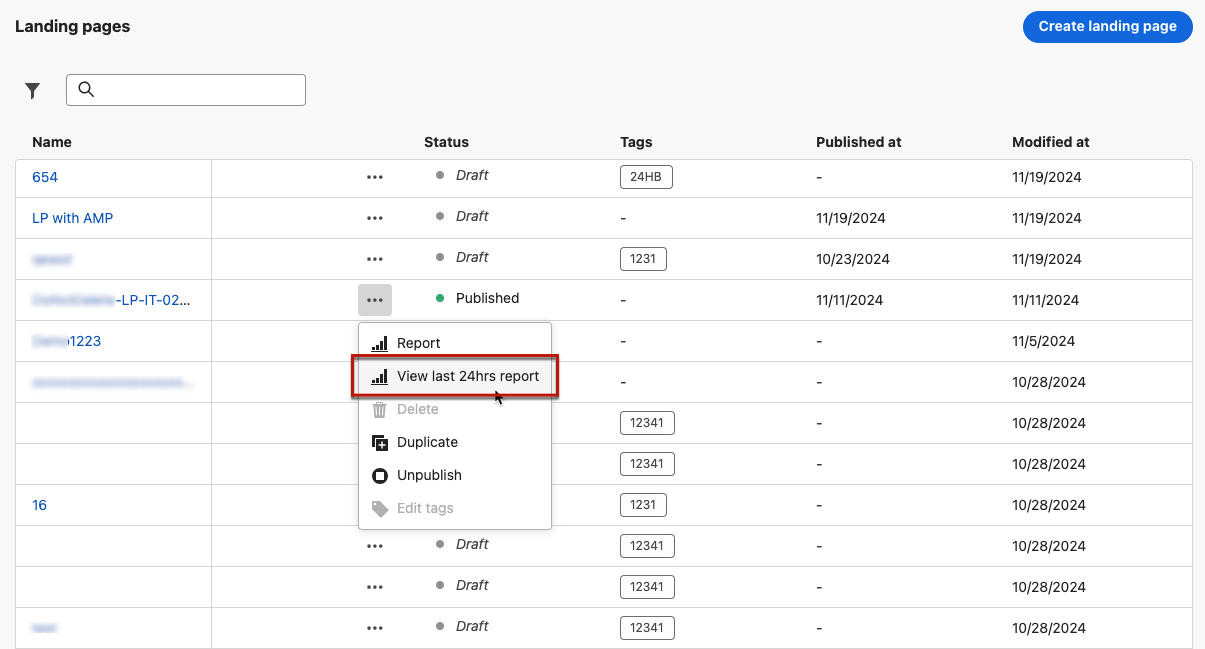Viewport: 1205px width, 649px height.
Task: Open the more actions menu for LP with AMP
Action: (375, 218)
